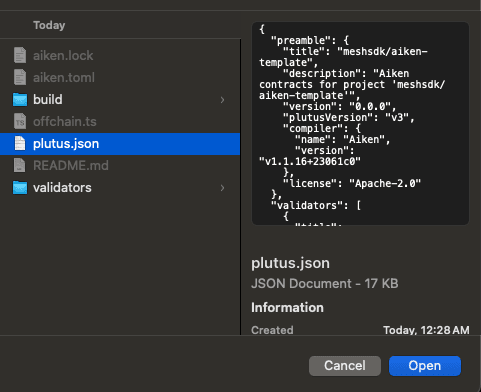This screenshot has height=392, width=481.
Task: Click the README.md file icon
Action: click(20, 165)
